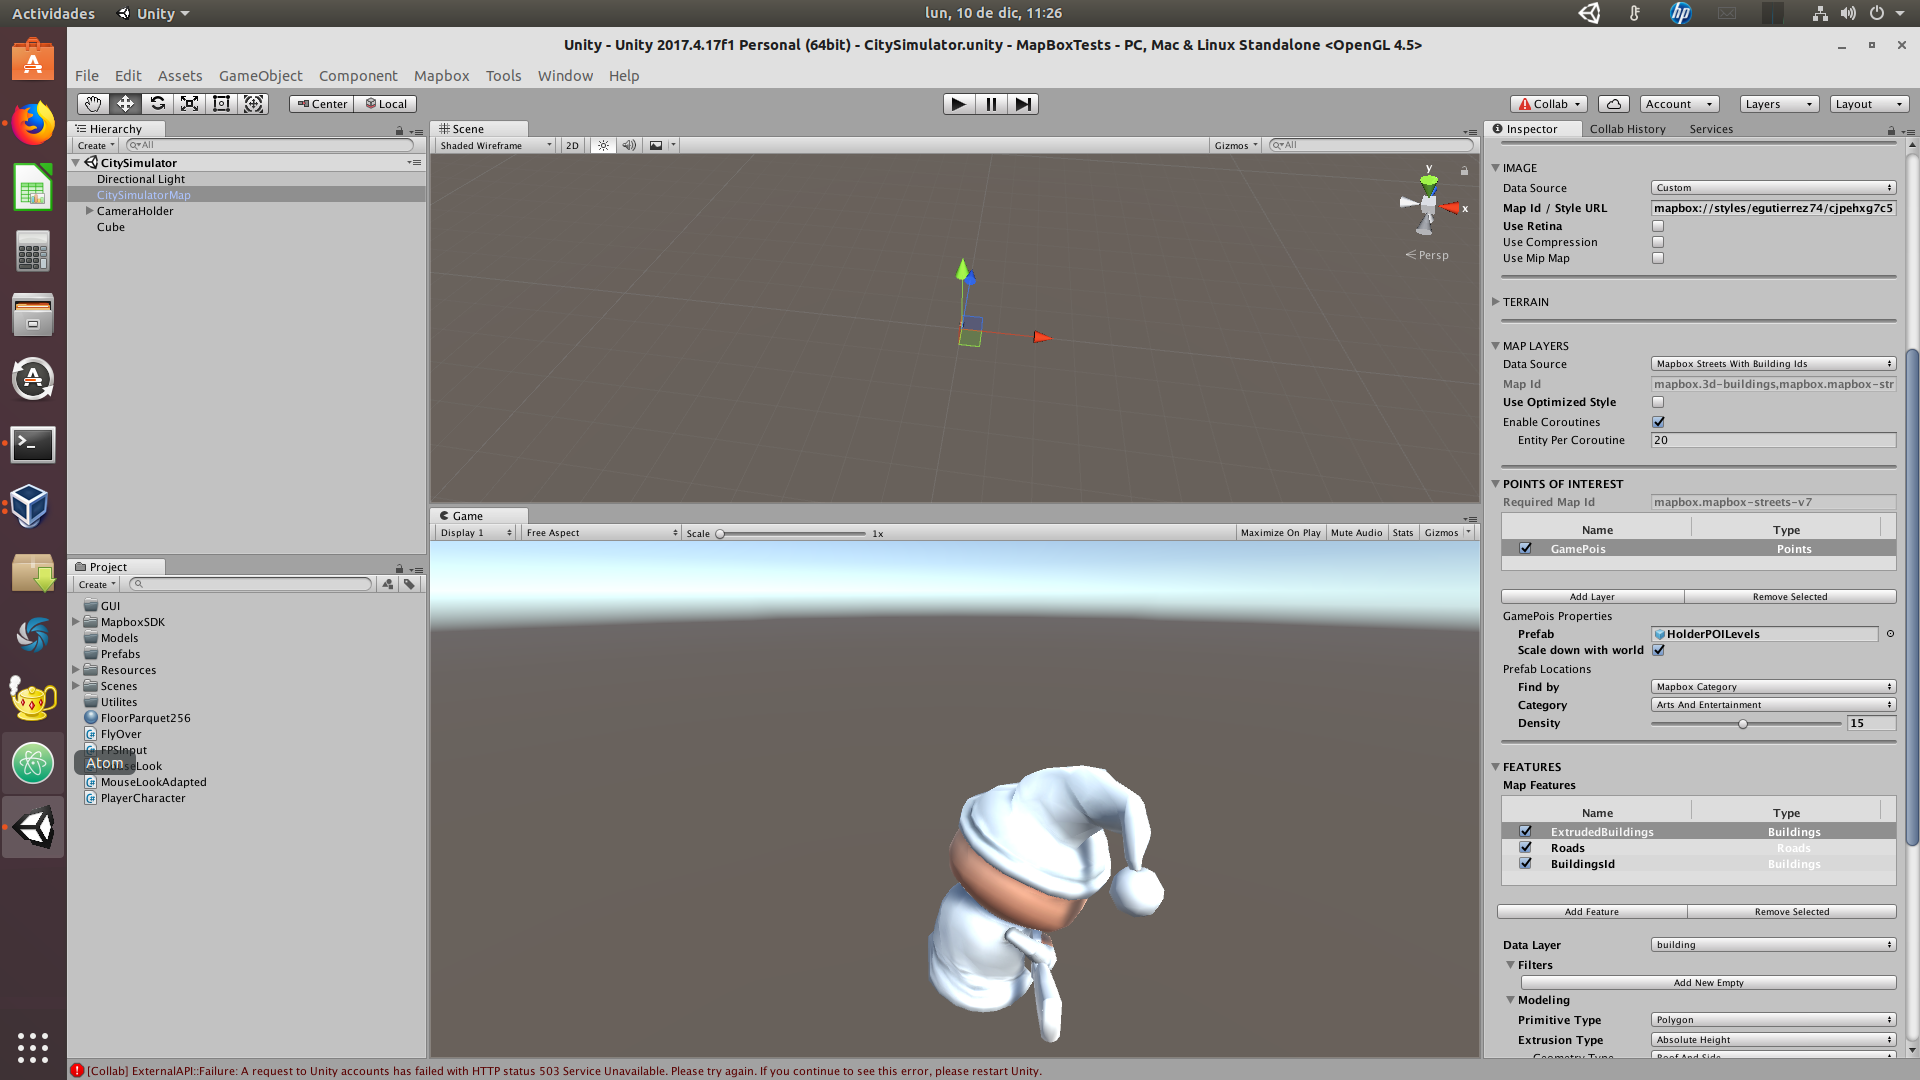The height and width of the screenshot is (1080, 1920).
Task: Select FloorParquet256 material asset
Action: 145,718
